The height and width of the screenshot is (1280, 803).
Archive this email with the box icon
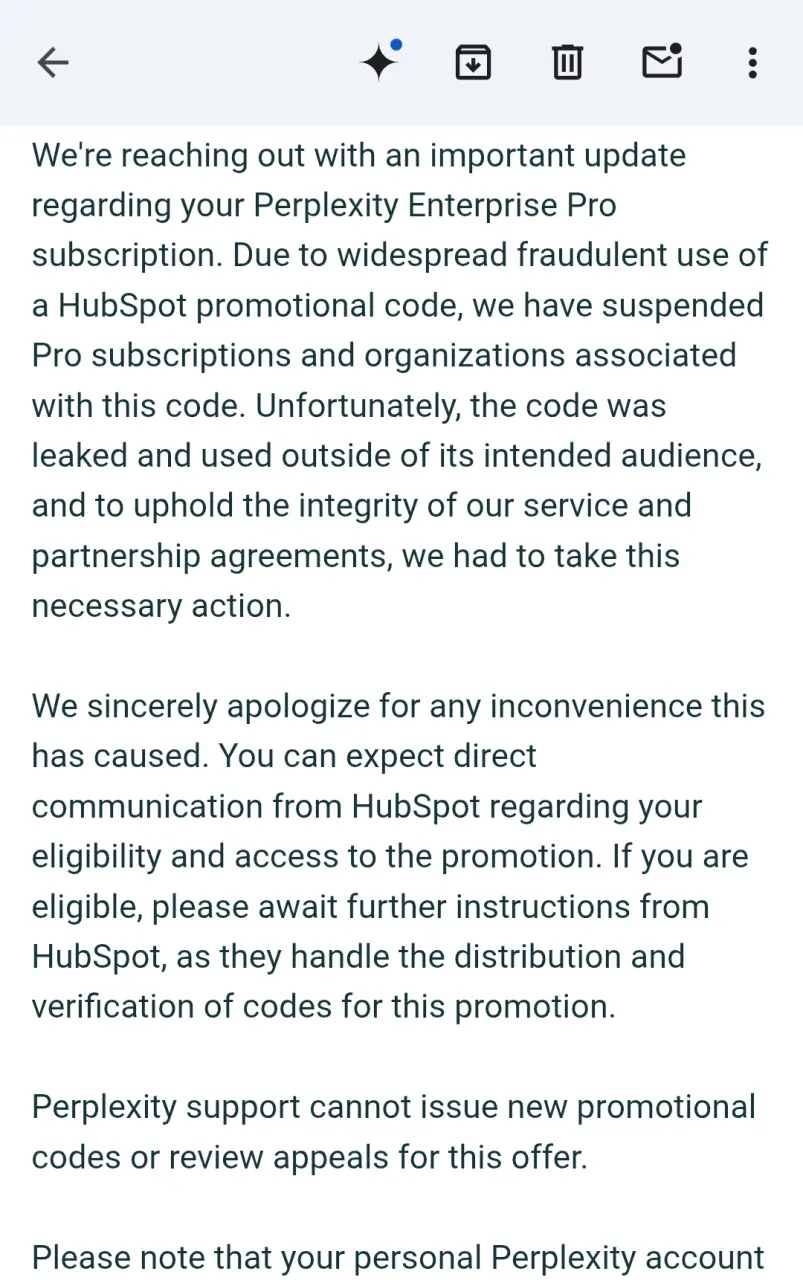pyautogui.click(x=473, y=63)
